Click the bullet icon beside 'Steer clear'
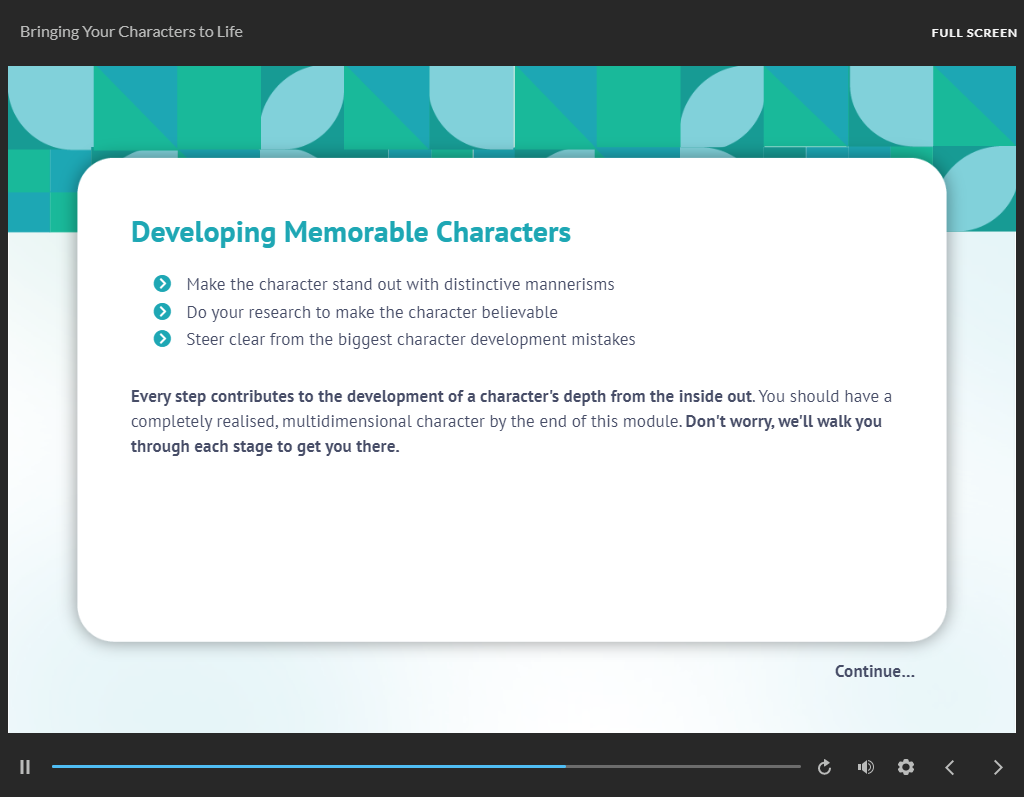Image resolution: width=1024 pixels, height=797 pixels. (x=163, y=339)
